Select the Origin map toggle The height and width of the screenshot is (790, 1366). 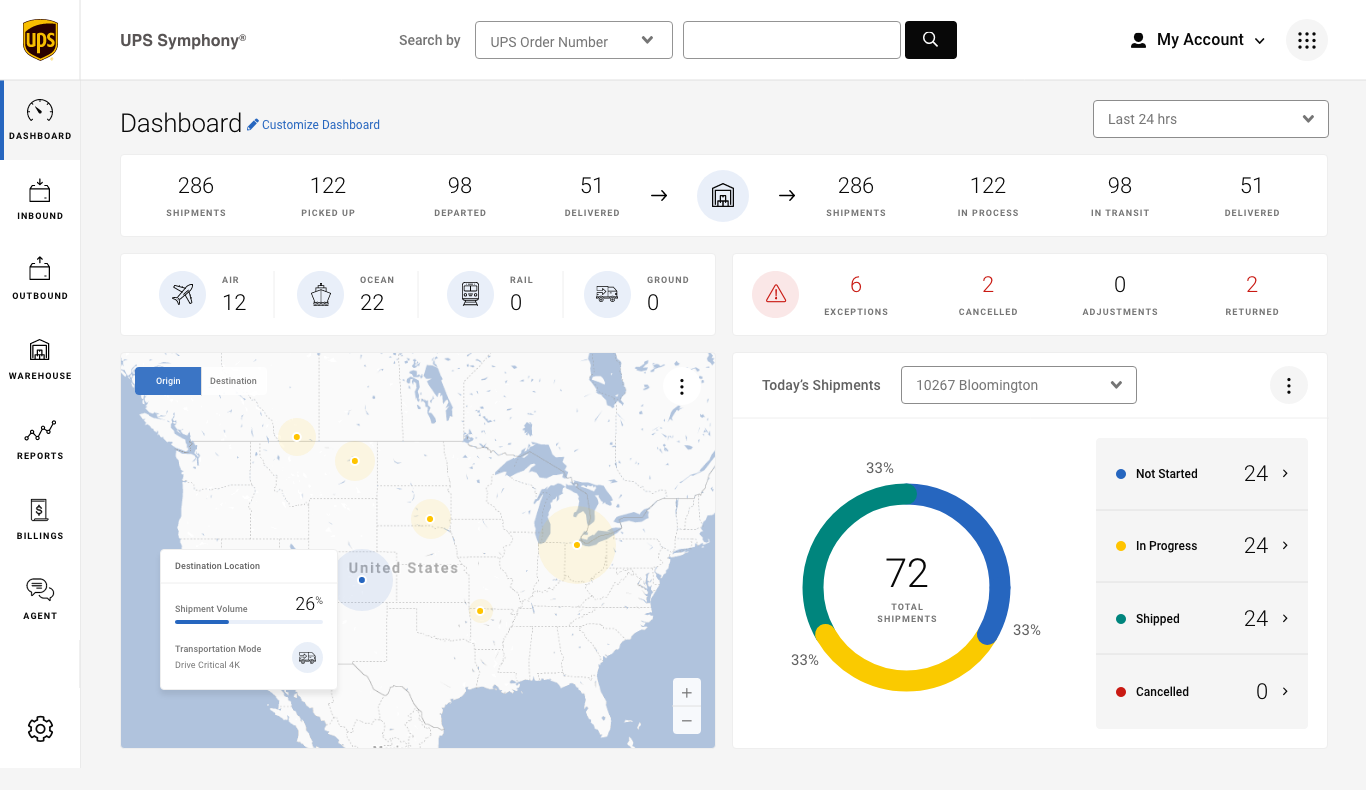tap(168, 381)
